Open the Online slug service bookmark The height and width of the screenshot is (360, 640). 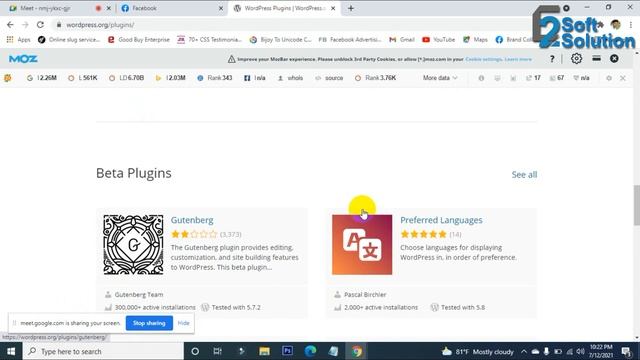[69, 40]
